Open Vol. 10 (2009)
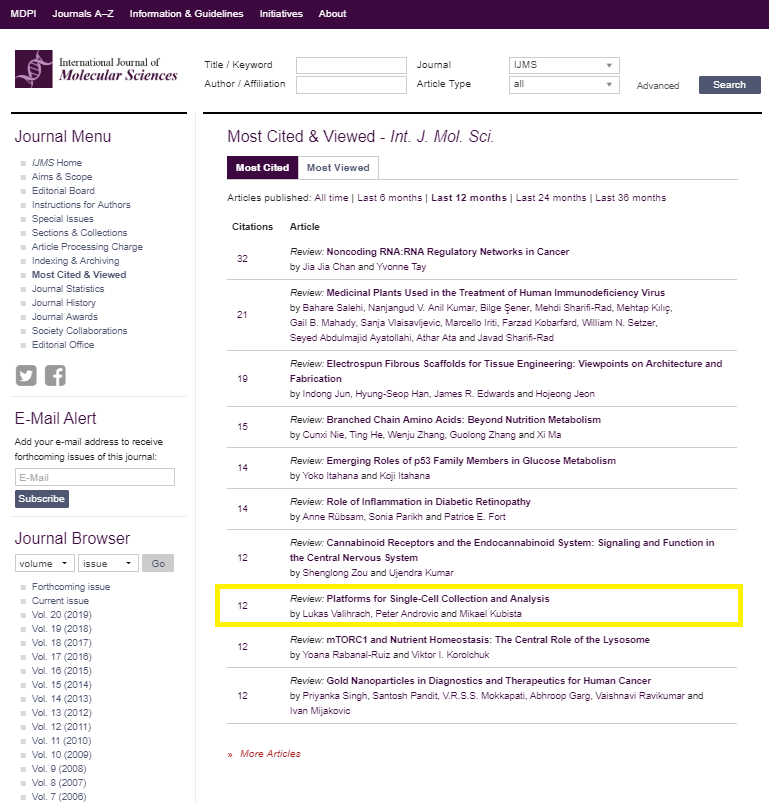Image resolution: width=769 pixels, height=803 pixels. click(61, 755)
